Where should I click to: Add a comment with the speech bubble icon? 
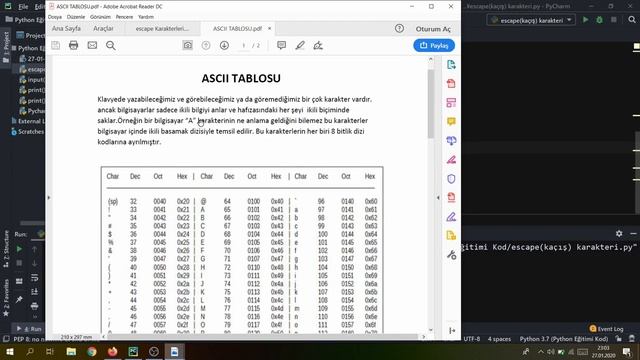point(281,45)
